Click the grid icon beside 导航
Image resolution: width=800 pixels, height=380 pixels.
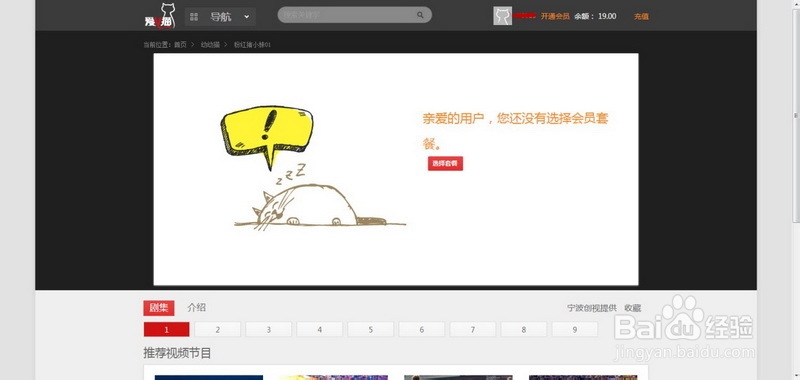pyautogui.click(x=194, y=17)
